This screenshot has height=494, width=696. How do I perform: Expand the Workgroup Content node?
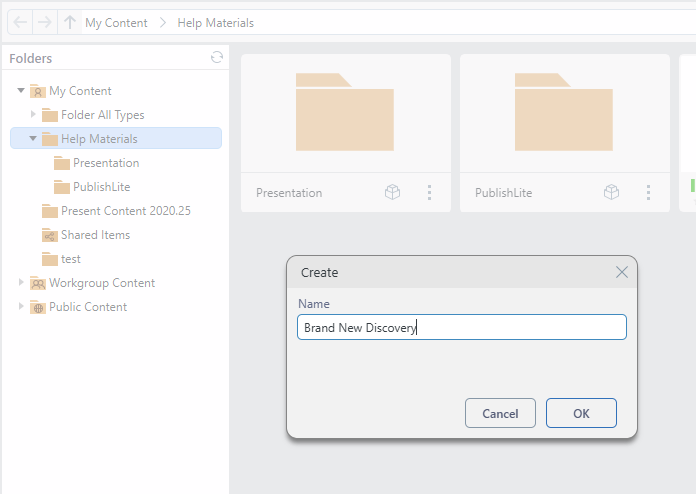(x=21, y=283)
